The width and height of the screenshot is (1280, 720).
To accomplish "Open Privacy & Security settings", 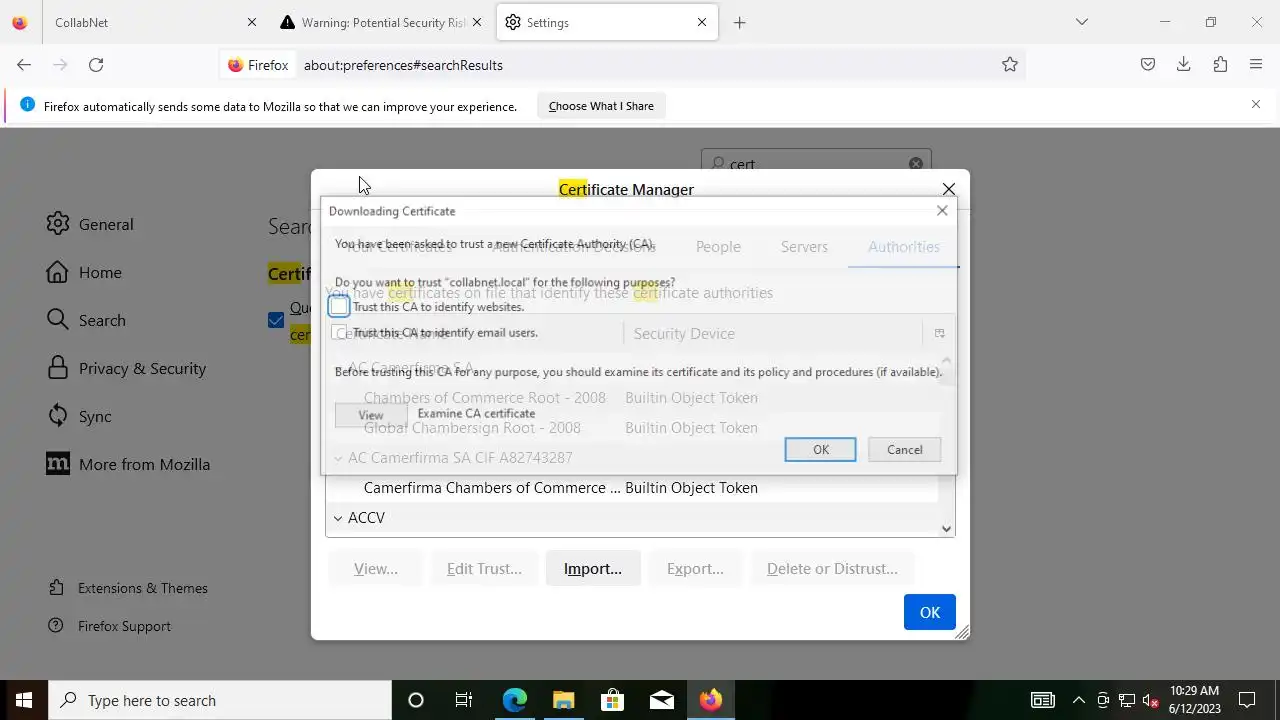I will [142, 368].
